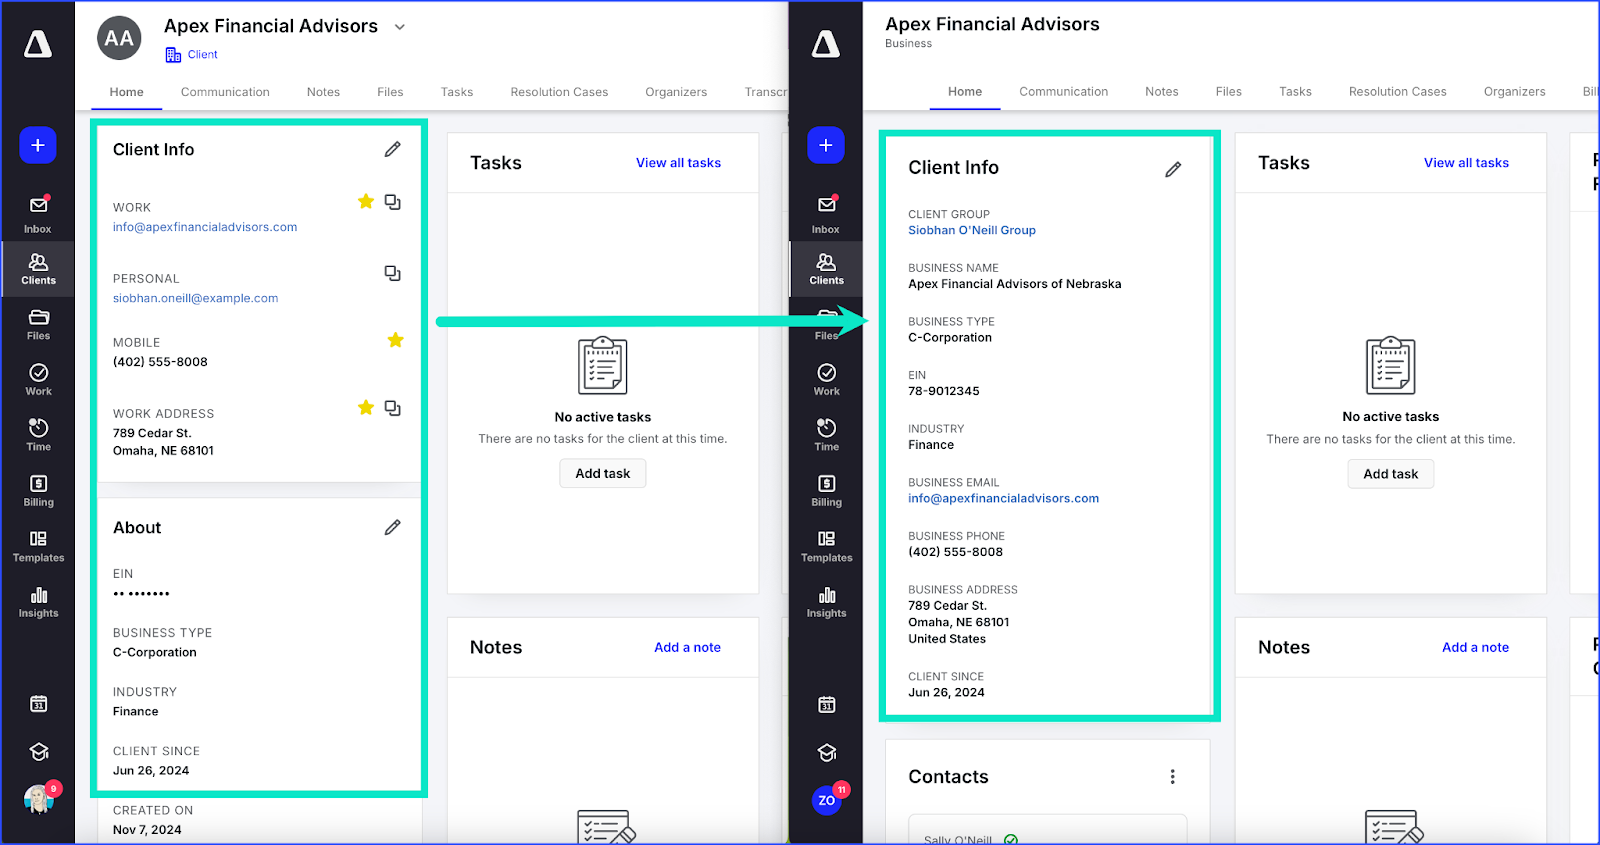Viewport: 1600px width, 845px height.
Task: Click the ZO user avatar
Action: click(x=826, y=800)
